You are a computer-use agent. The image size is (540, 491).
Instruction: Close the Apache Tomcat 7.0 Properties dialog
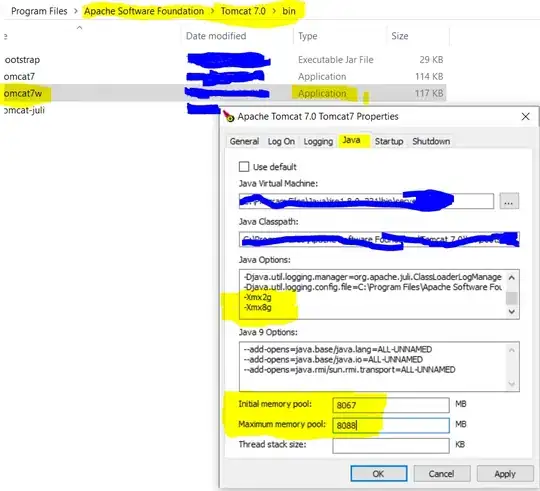click(525, 117)
